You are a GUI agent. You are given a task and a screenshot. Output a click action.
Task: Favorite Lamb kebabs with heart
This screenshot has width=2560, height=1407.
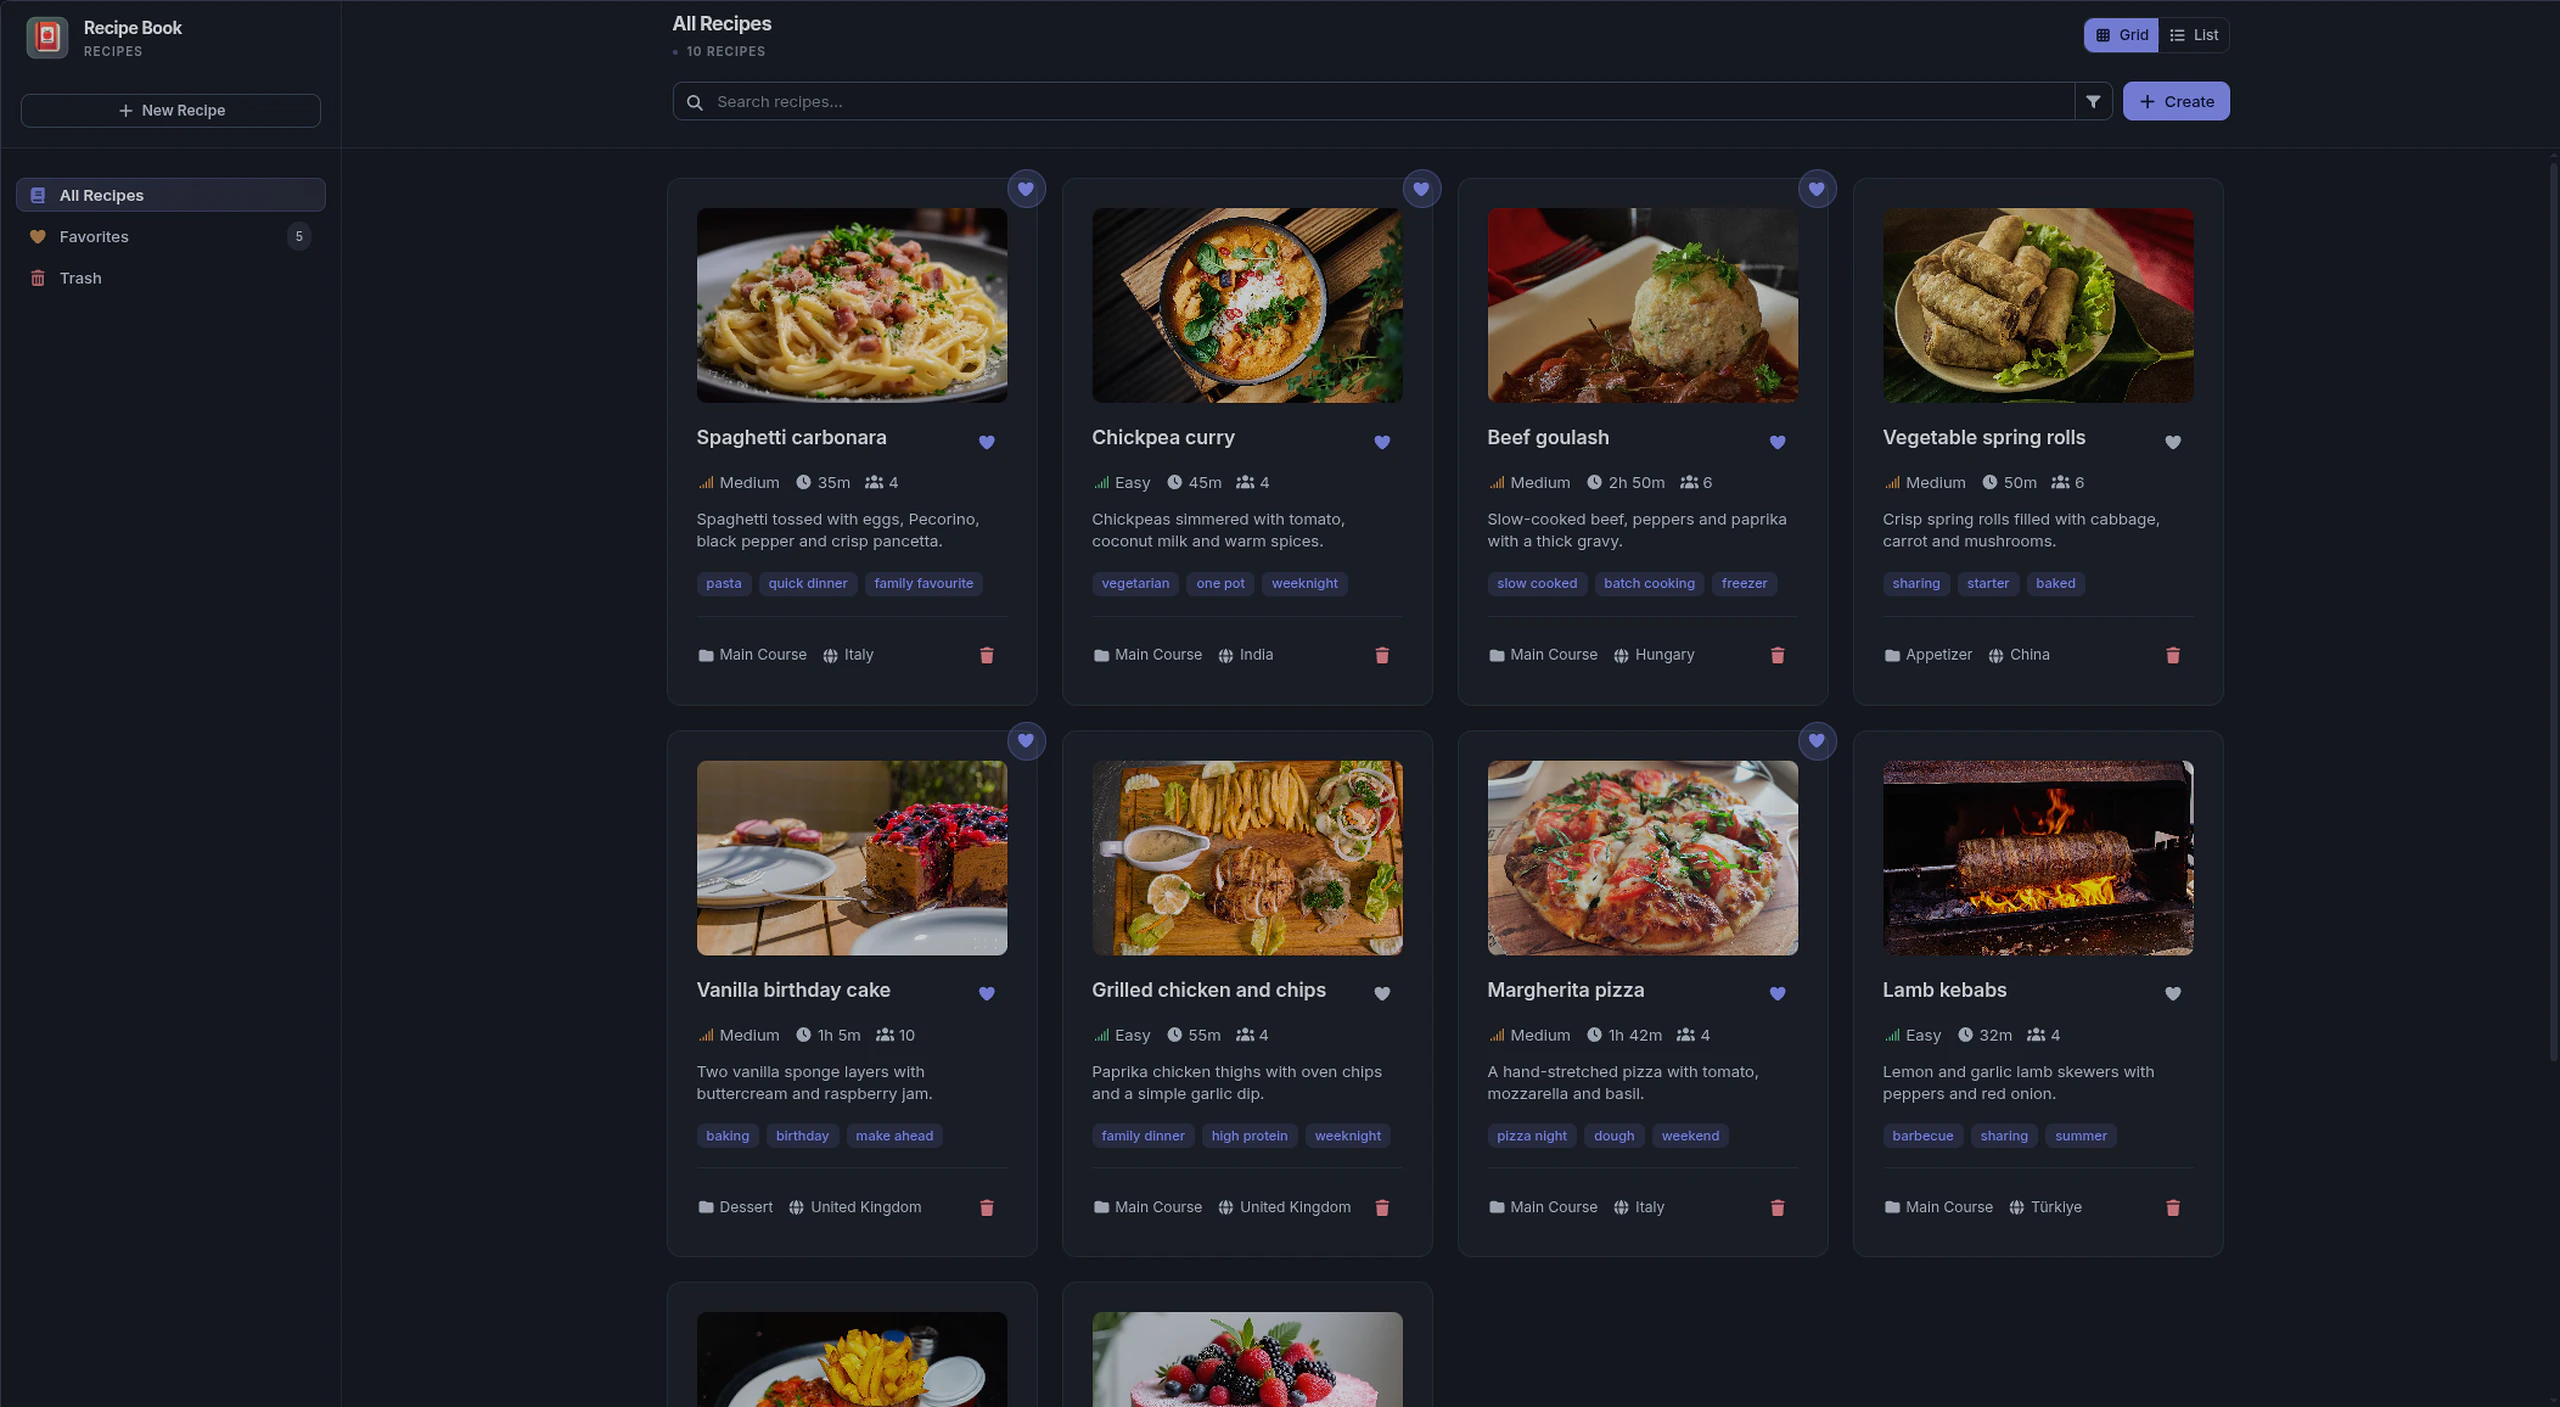[2173, 993]
